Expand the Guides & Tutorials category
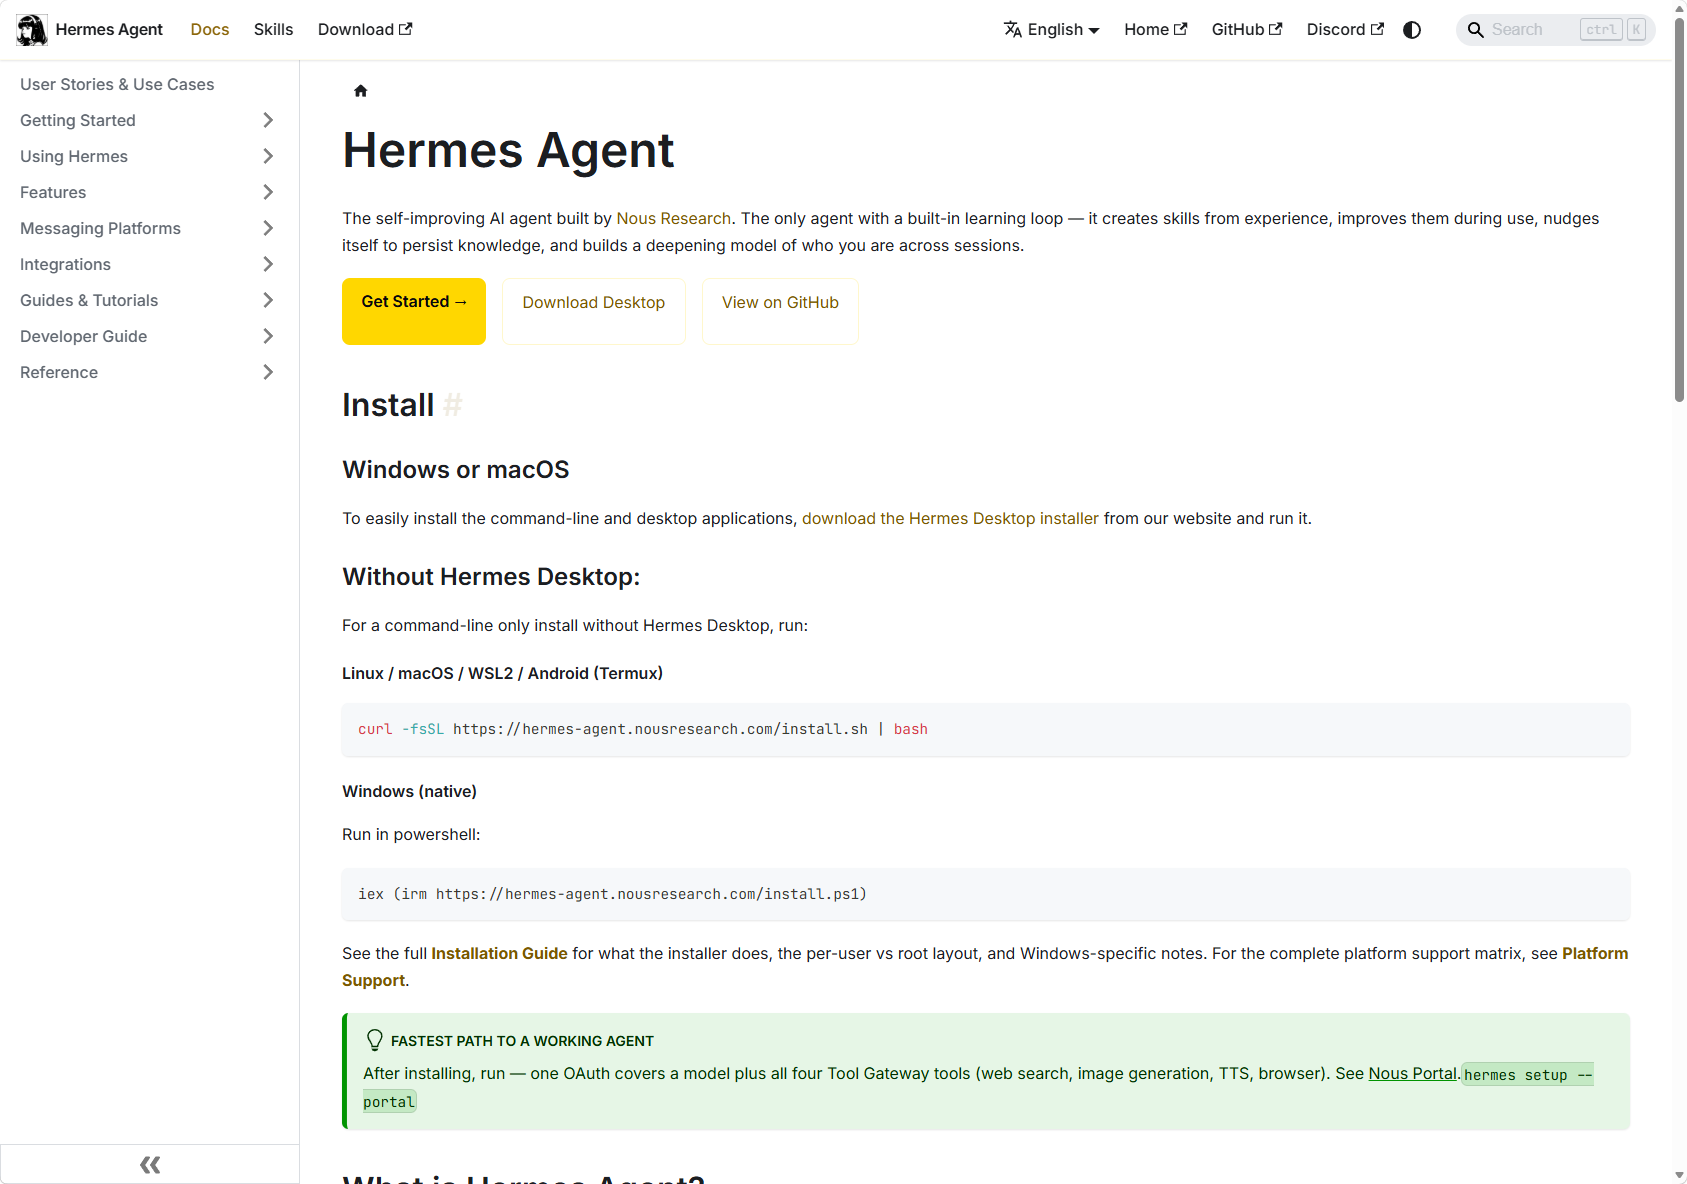 (268, 300)
